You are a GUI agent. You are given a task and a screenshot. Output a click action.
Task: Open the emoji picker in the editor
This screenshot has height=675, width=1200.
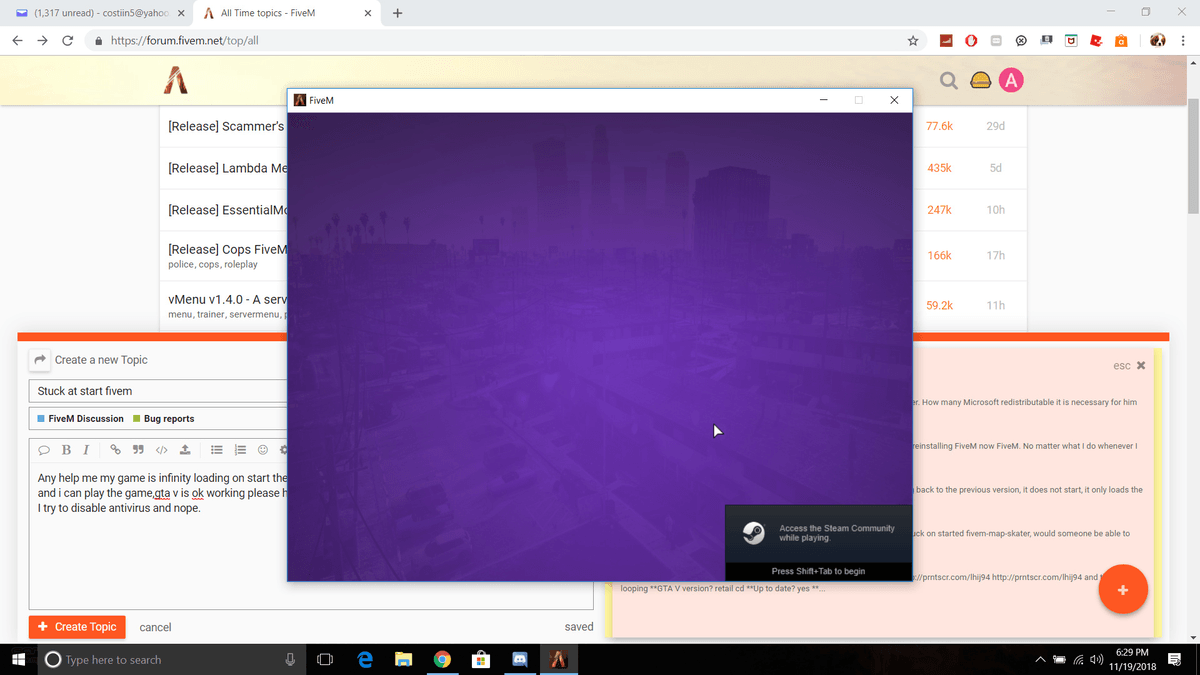point(263,450)
